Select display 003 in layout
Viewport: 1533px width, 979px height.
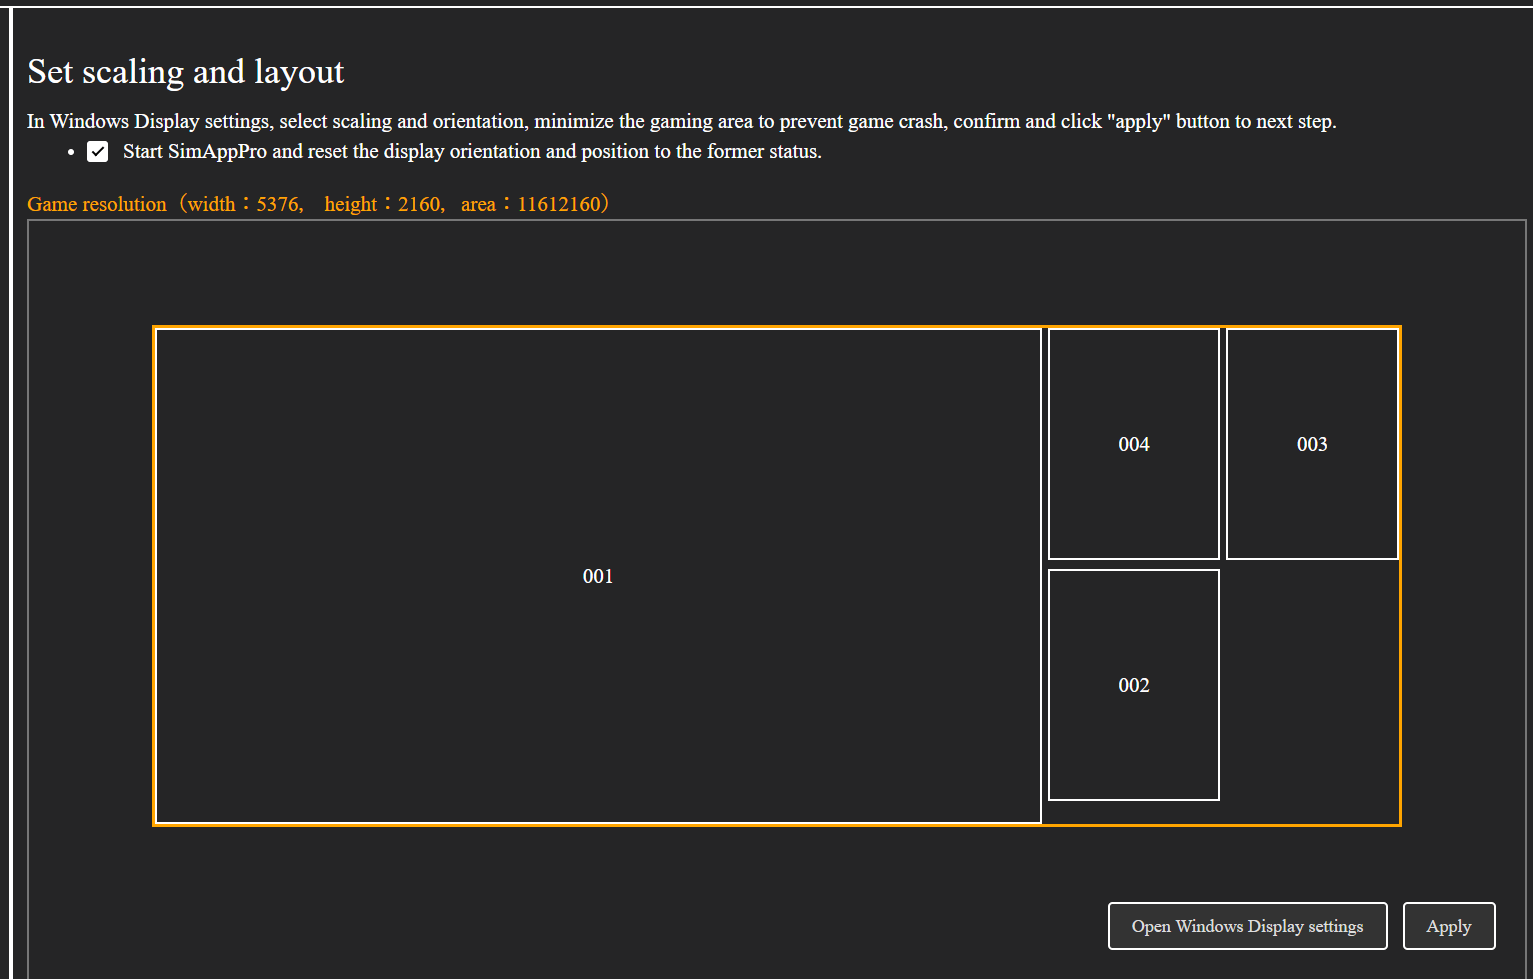click(x=1312, y=444)
